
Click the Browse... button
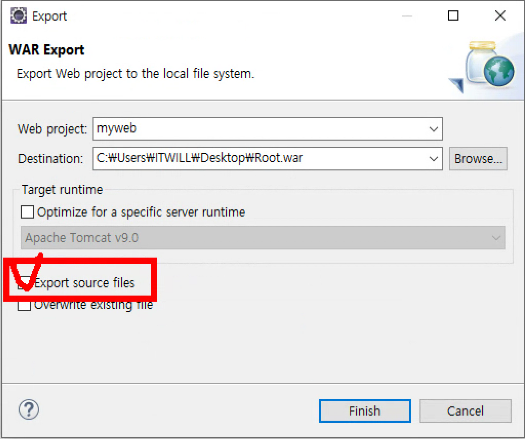coord(478,158)
